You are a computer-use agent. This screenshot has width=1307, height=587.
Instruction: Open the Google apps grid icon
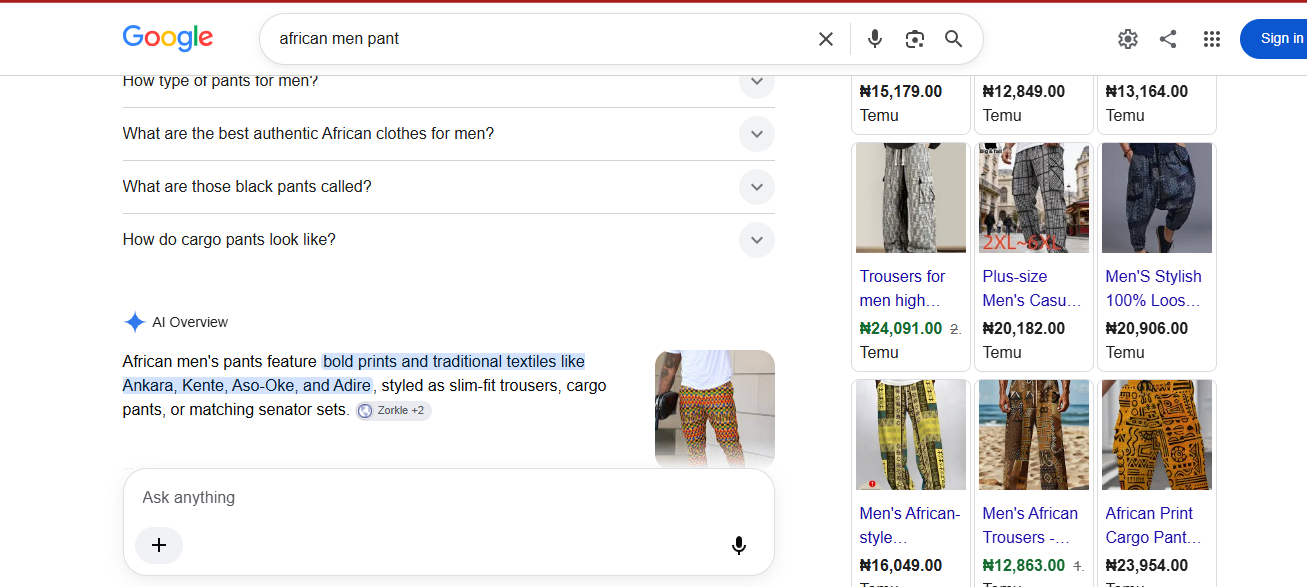tap(1212, 39)
